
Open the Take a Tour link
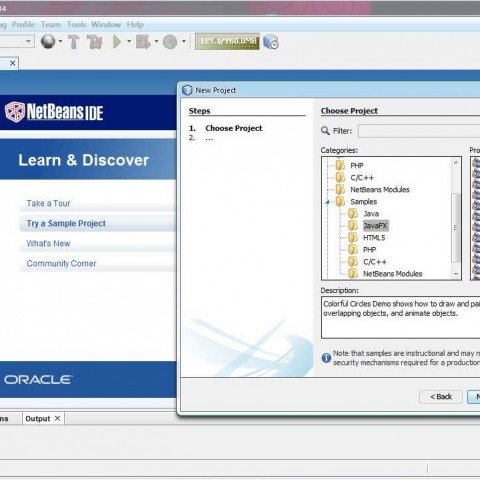[48, 203]
